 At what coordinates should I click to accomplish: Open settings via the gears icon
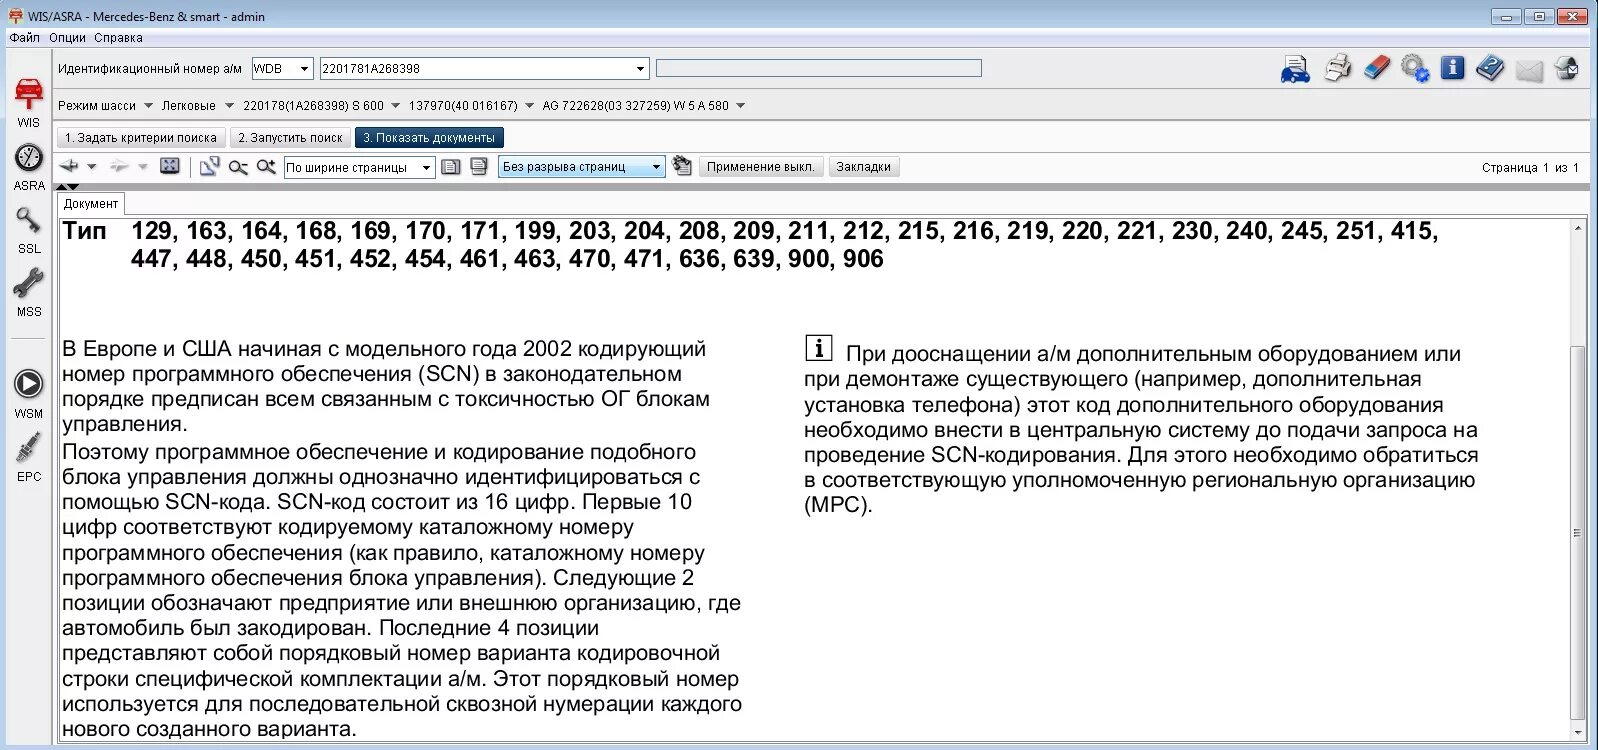(x=1415, y=69)
